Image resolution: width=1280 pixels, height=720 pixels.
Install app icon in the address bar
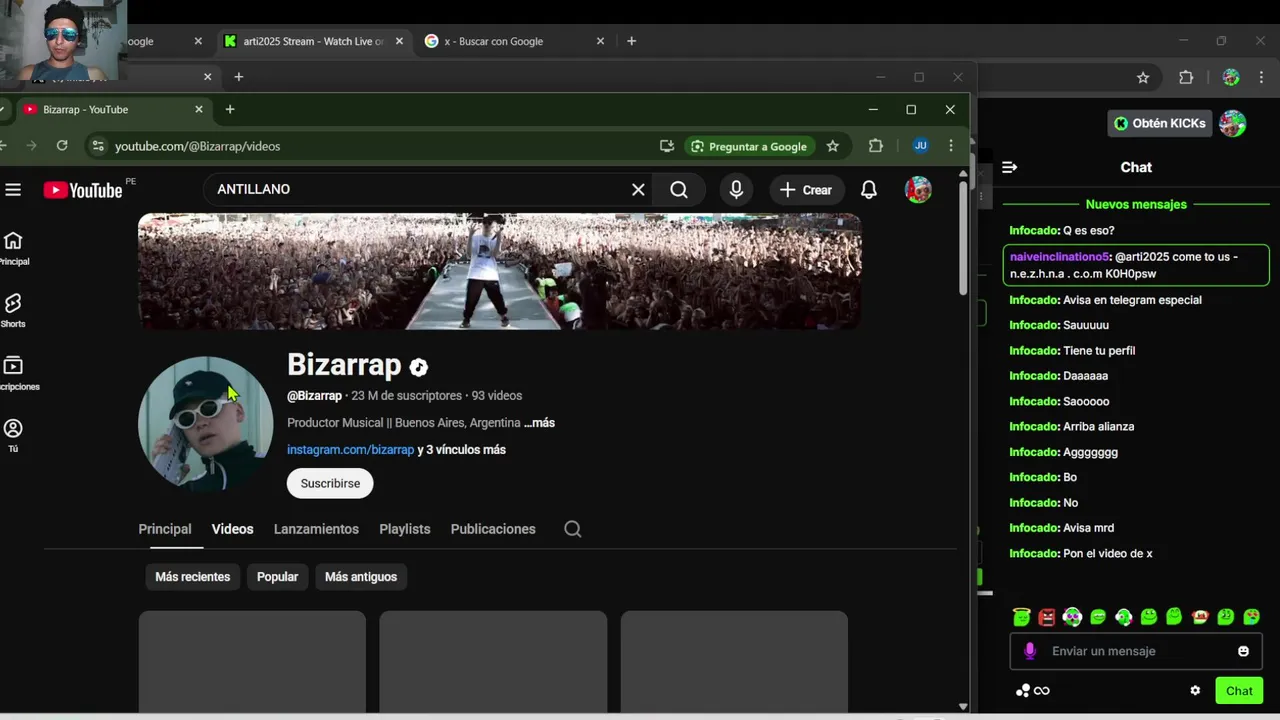click(667, 146)
